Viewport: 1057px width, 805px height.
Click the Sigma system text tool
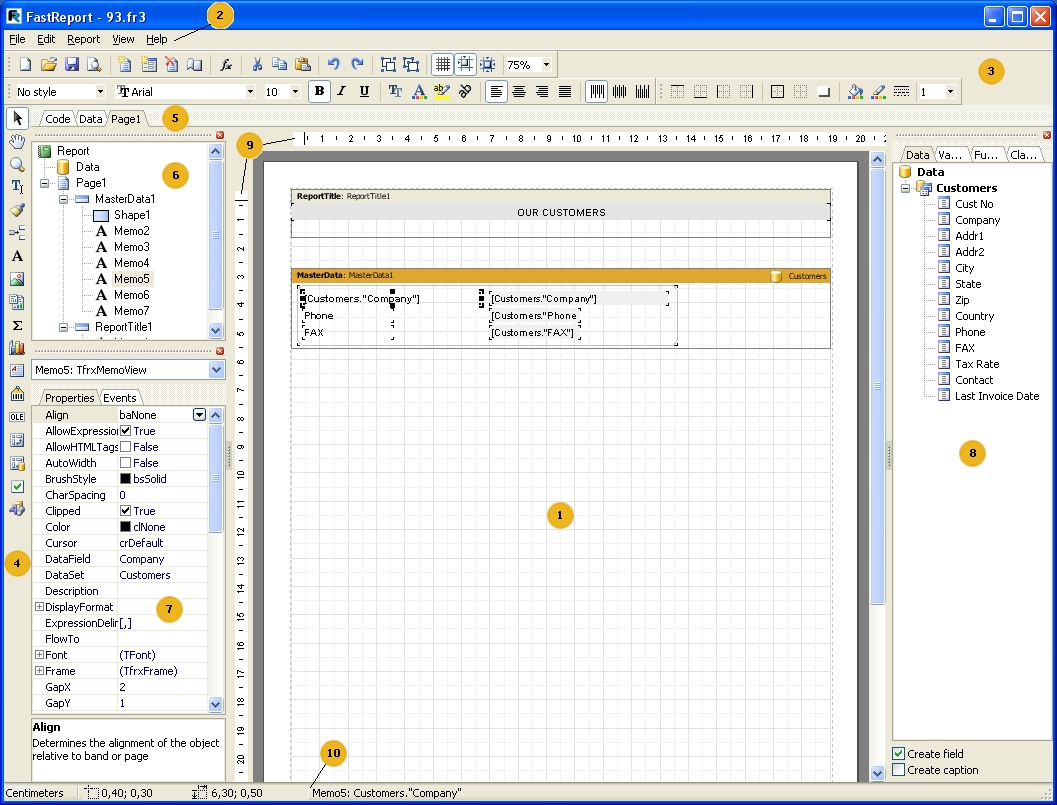pos(17,325)
